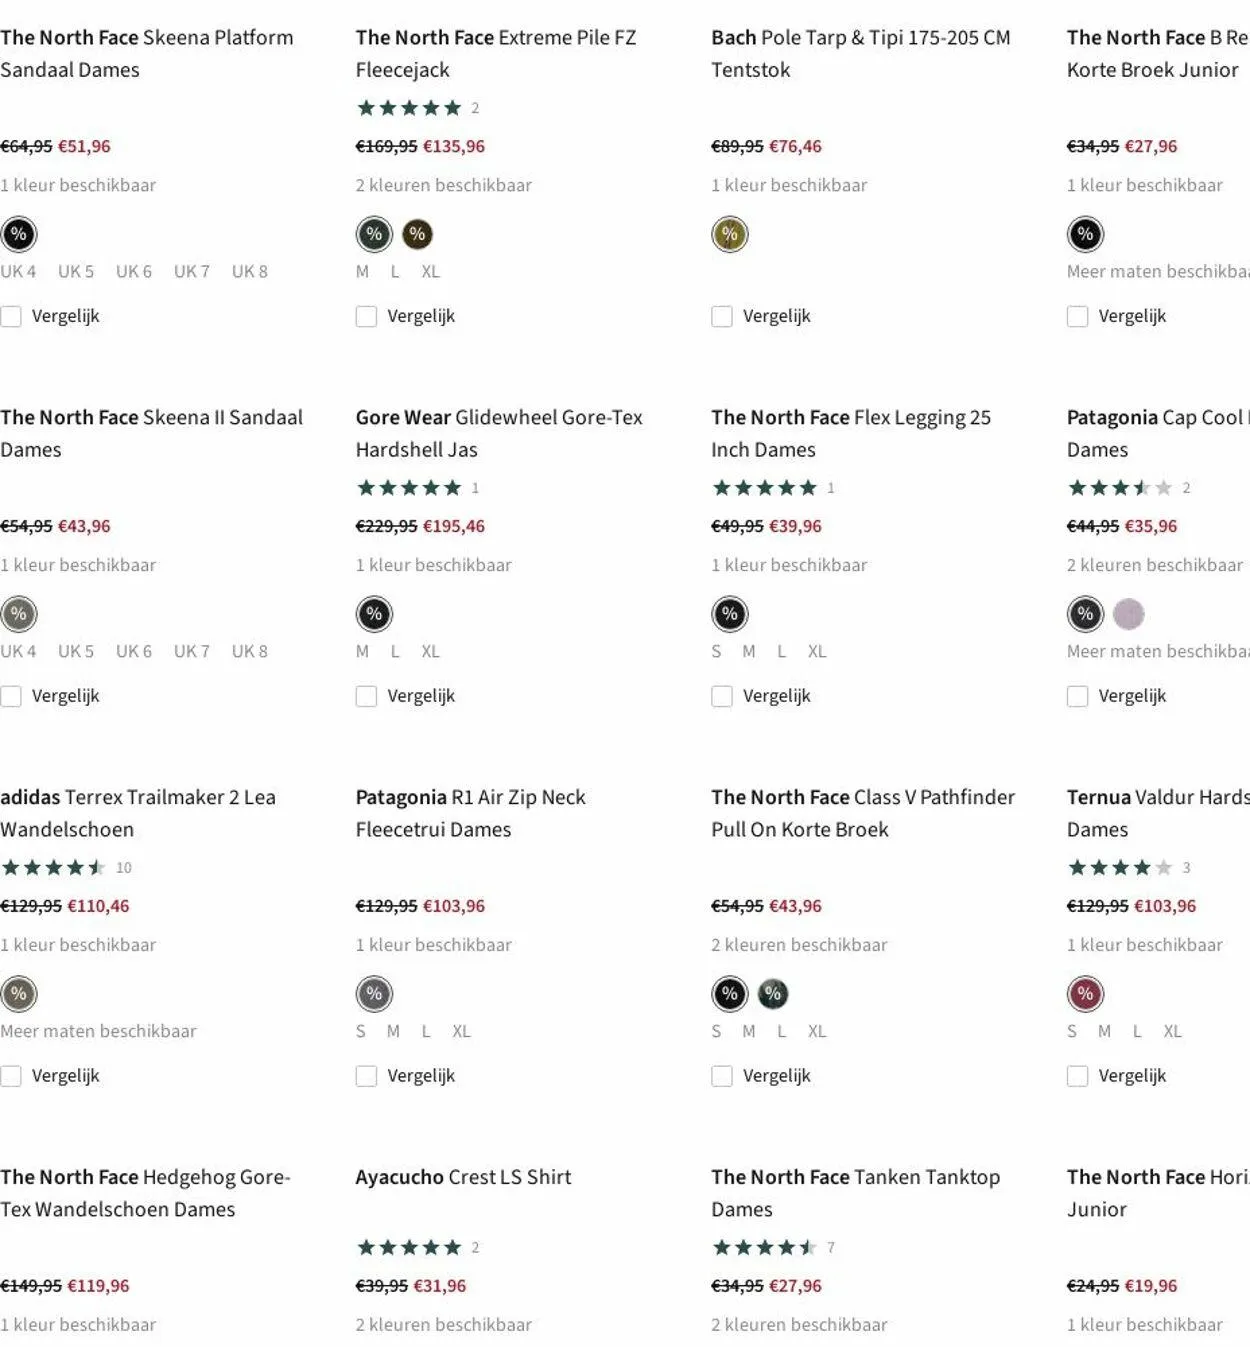Choose size XL for Extreme Pile Fleecejack
The width and height of the screenshot is (1250, 1347).
coord(430,271)
